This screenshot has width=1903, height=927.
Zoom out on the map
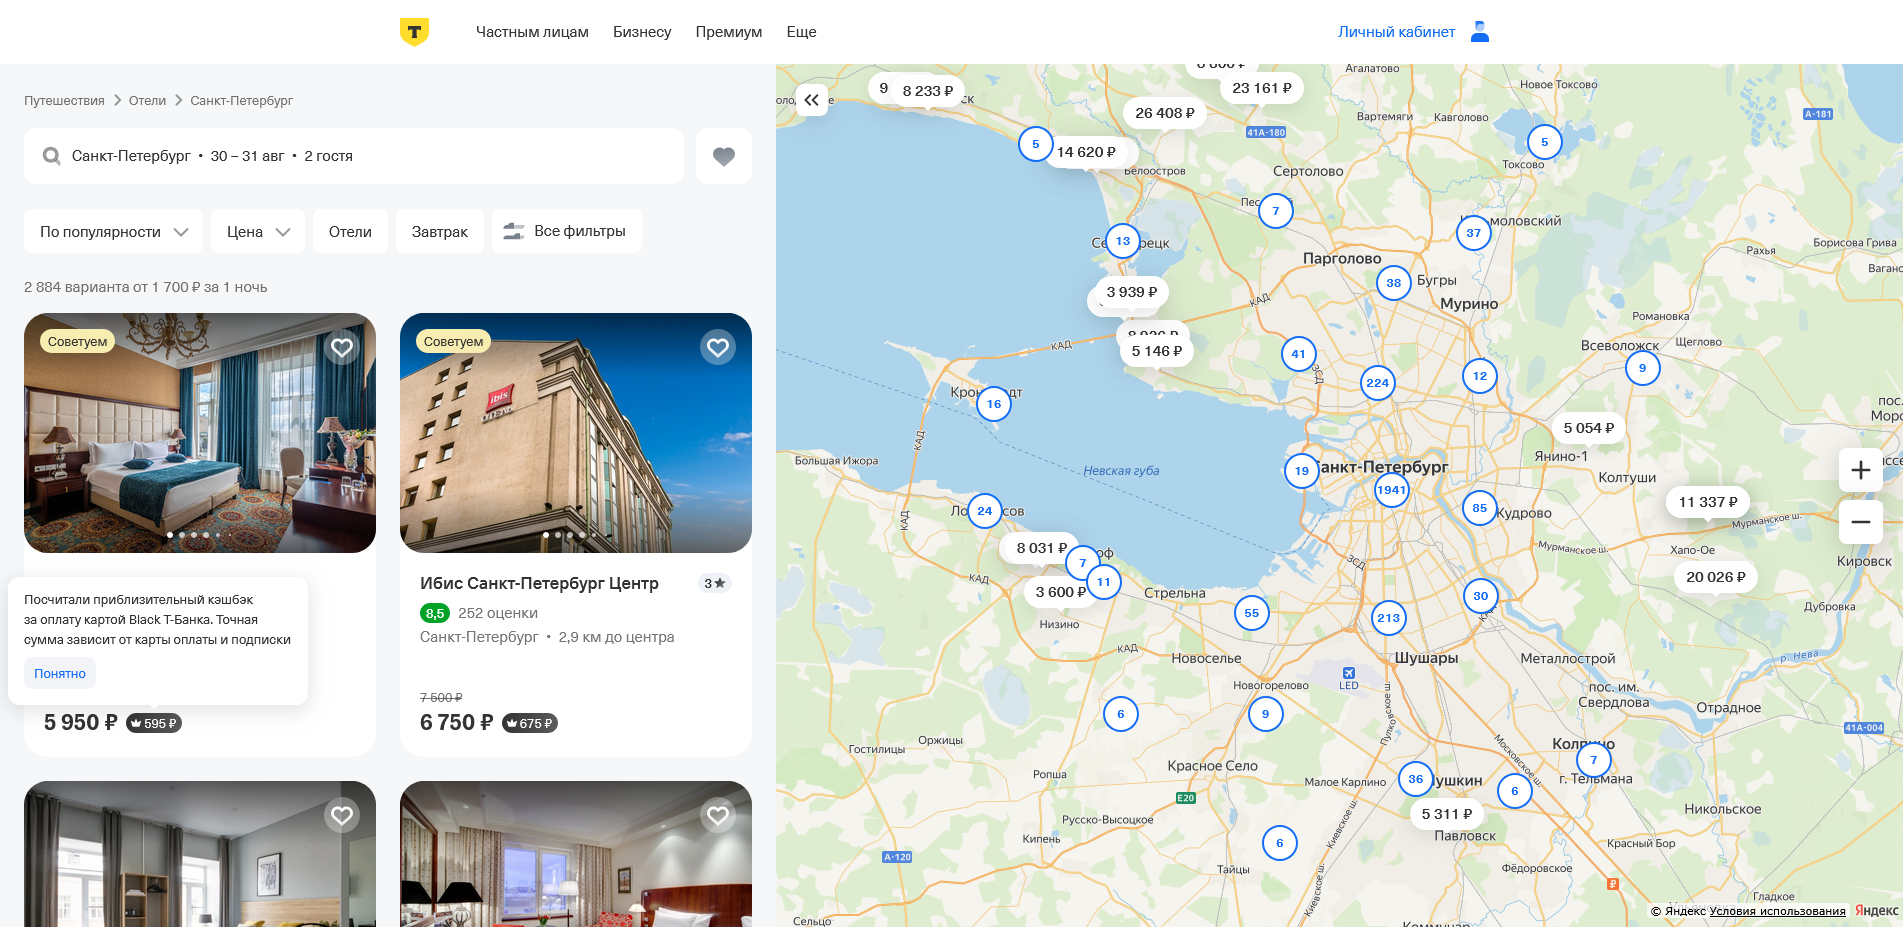[1860, 522]
